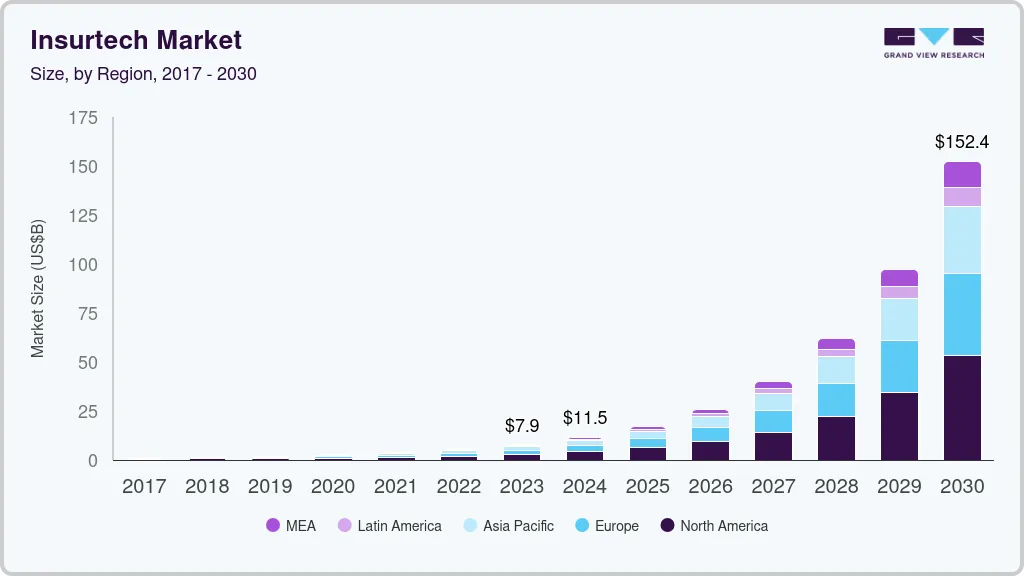Click the Grand View Research logo
Image resolution: width=1024 pixels, height=576 pixels.
[x=933, y=43]
